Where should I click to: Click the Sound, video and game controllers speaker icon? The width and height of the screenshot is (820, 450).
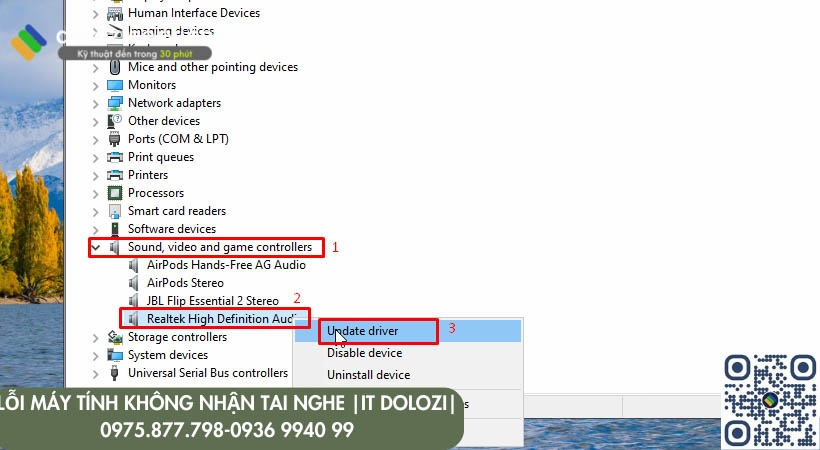point(115,247)
